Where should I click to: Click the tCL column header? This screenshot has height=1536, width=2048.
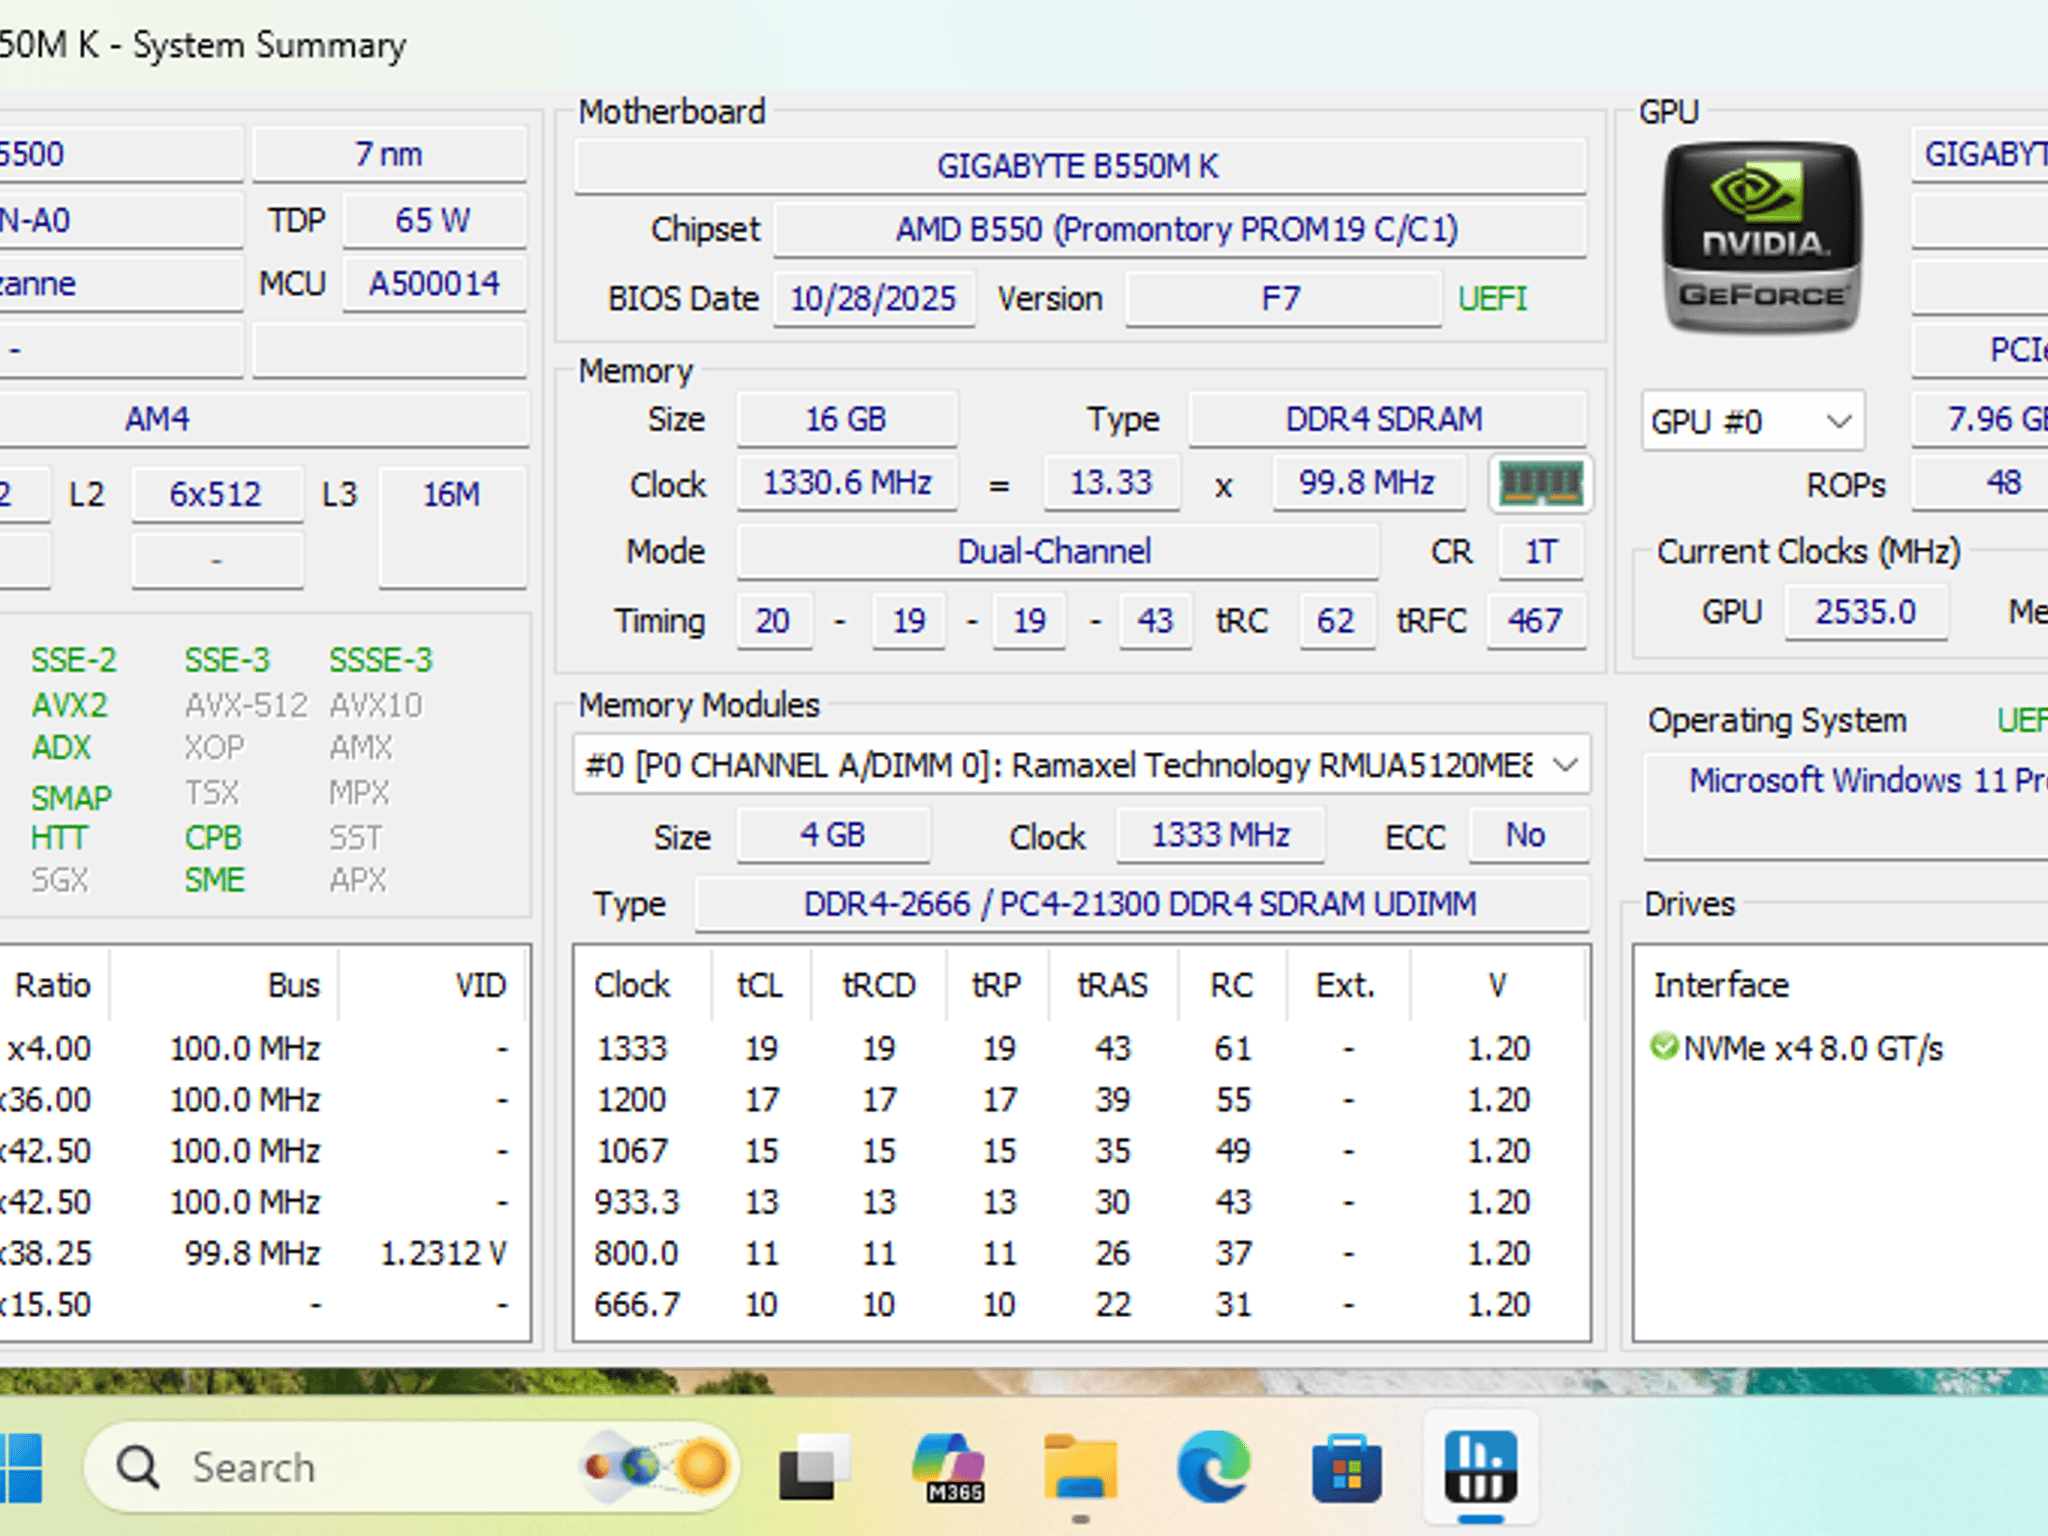(x=761, y=985)
